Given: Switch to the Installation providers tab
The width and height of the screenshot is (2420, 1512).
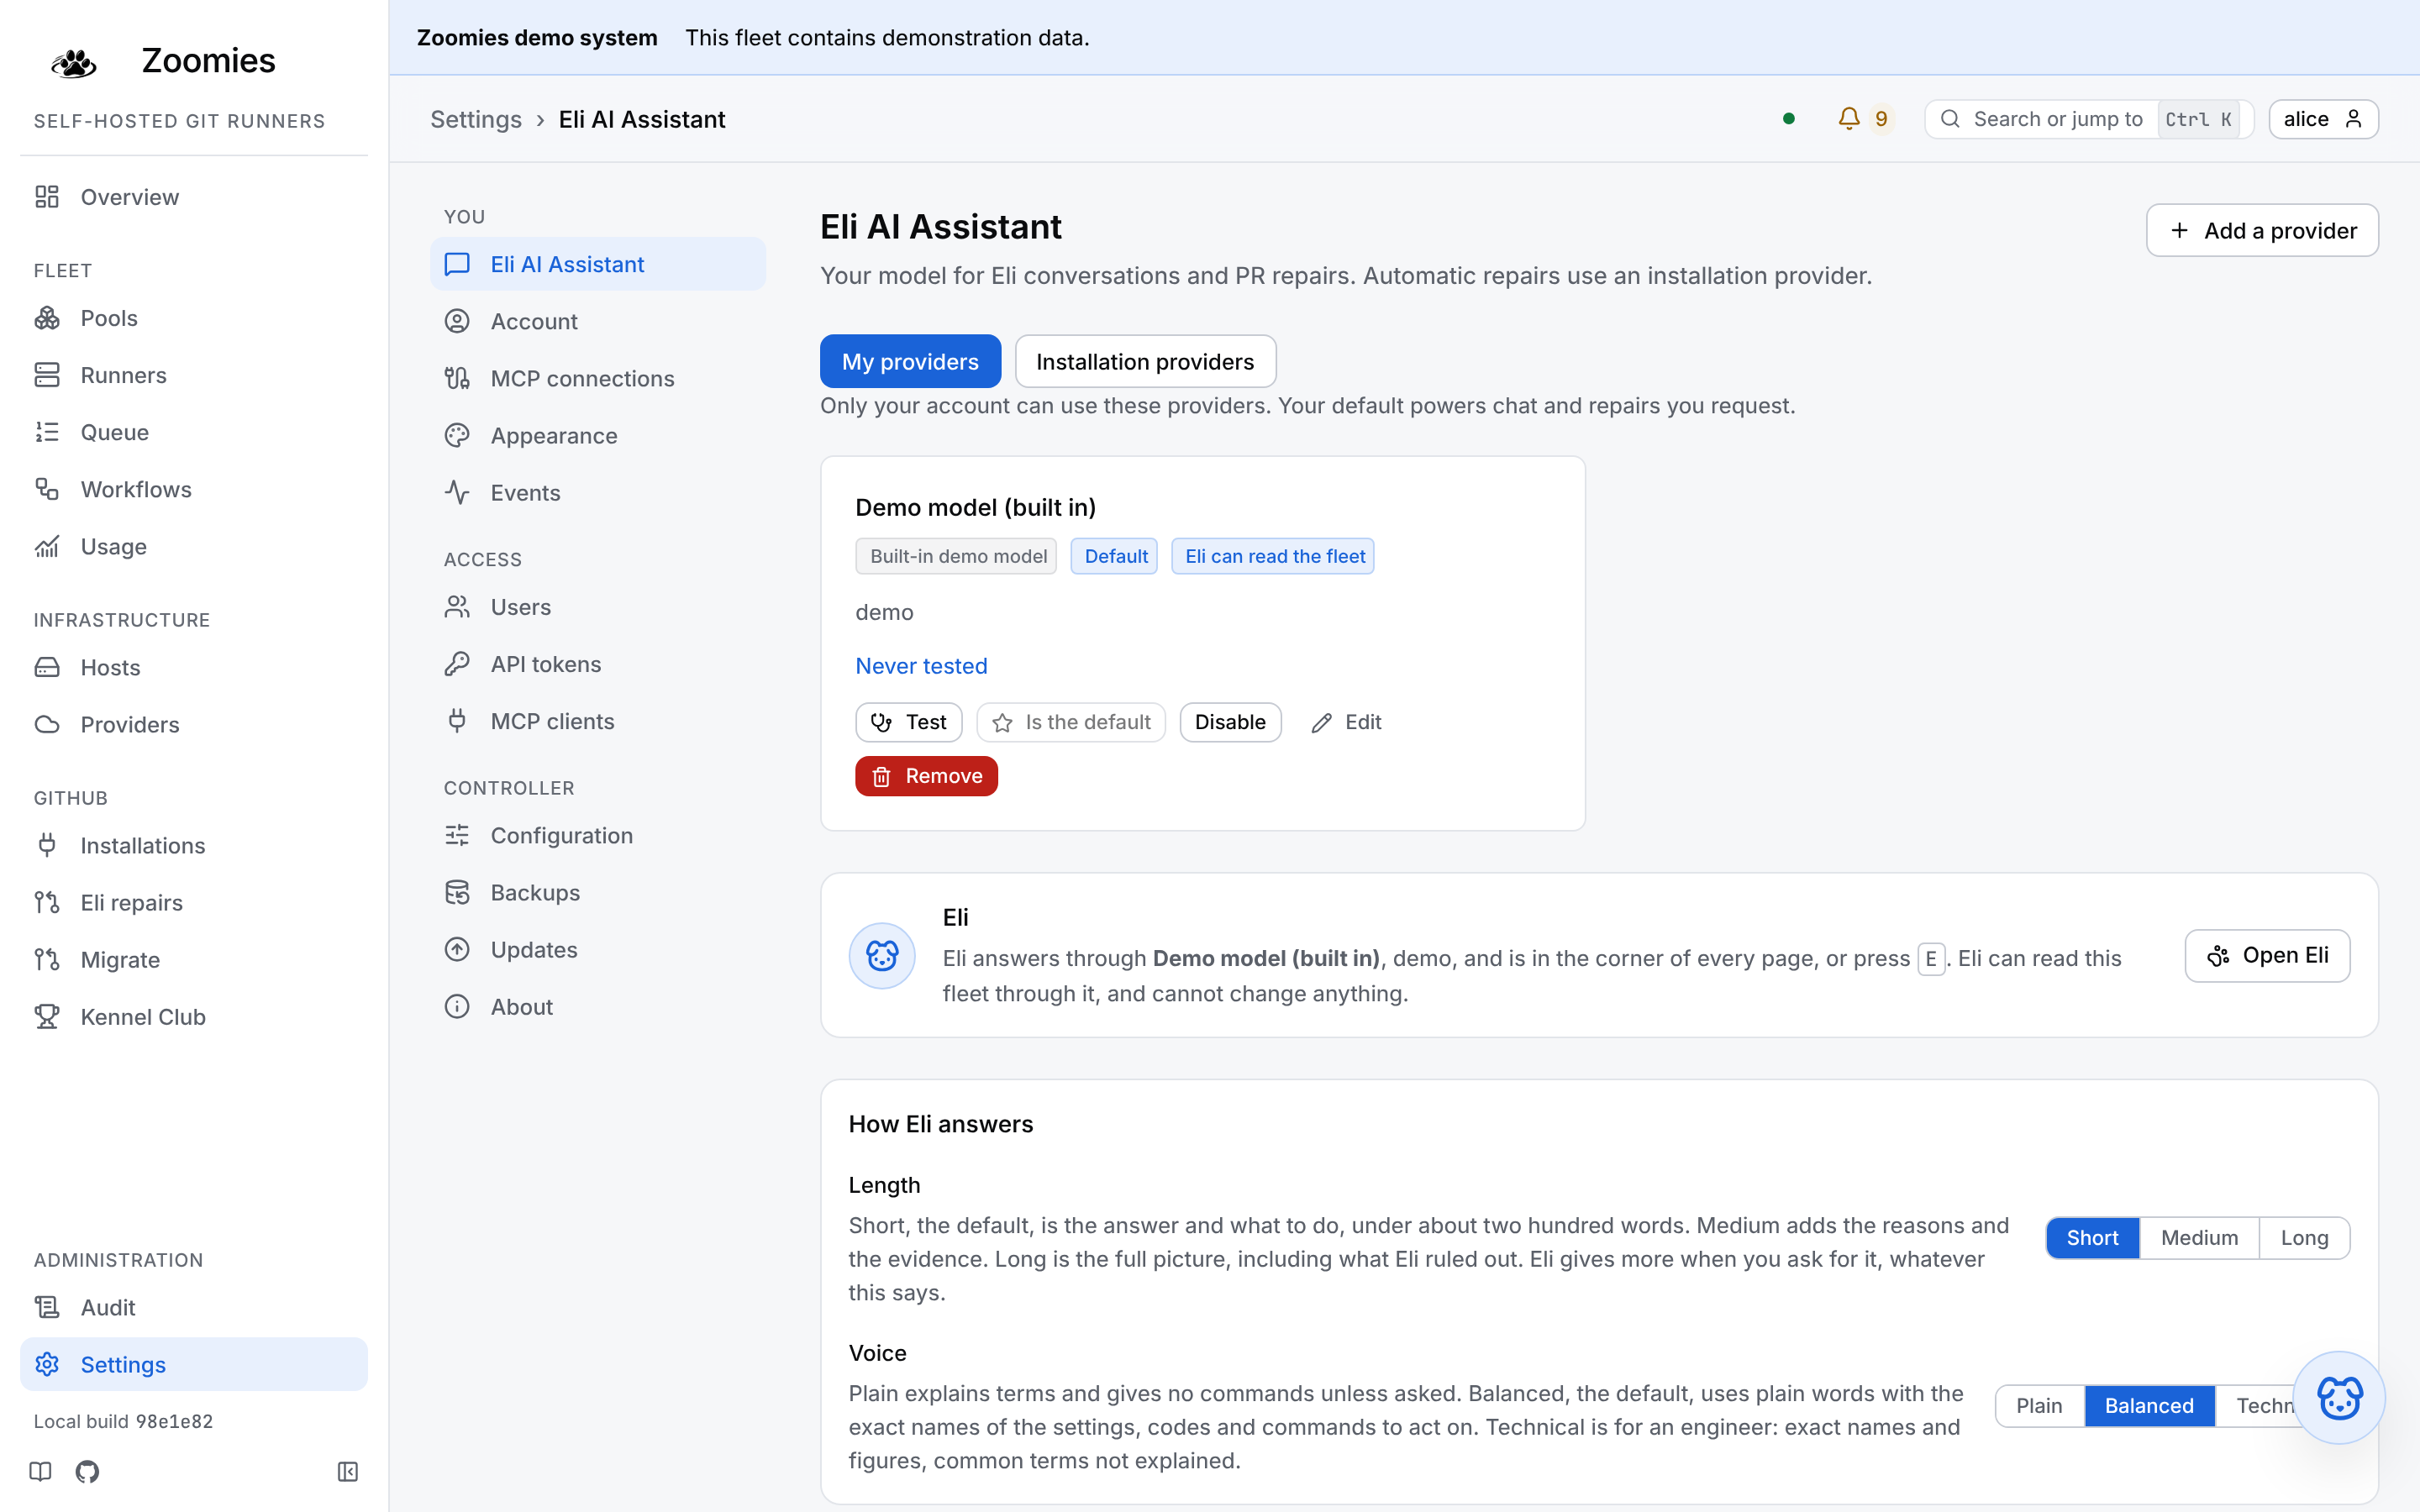Looking at the screenshot, I should [x=1145, y=361].
